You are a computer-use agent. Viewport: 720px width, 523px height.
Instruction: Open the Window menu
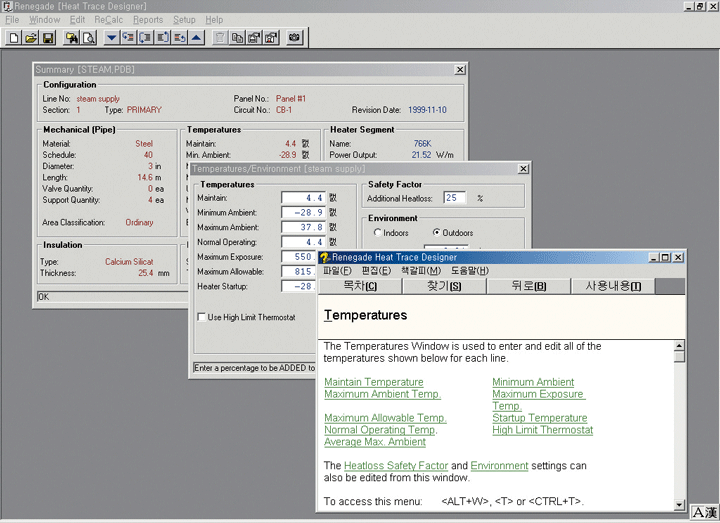coord(45,20)
